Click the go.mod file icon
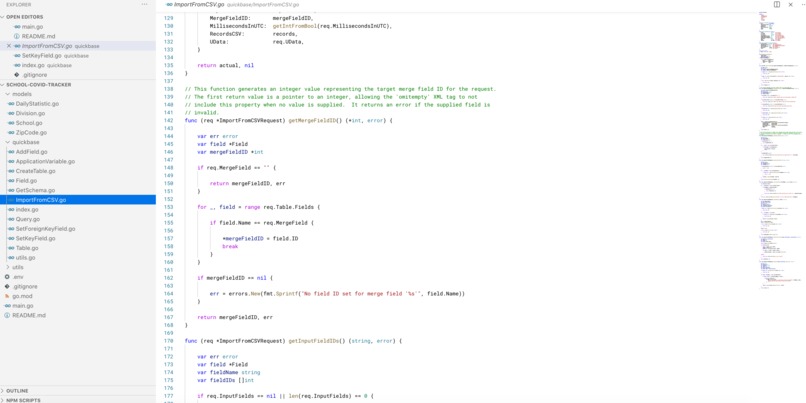This screenshot has width=806, height=403. coord(7,296)
